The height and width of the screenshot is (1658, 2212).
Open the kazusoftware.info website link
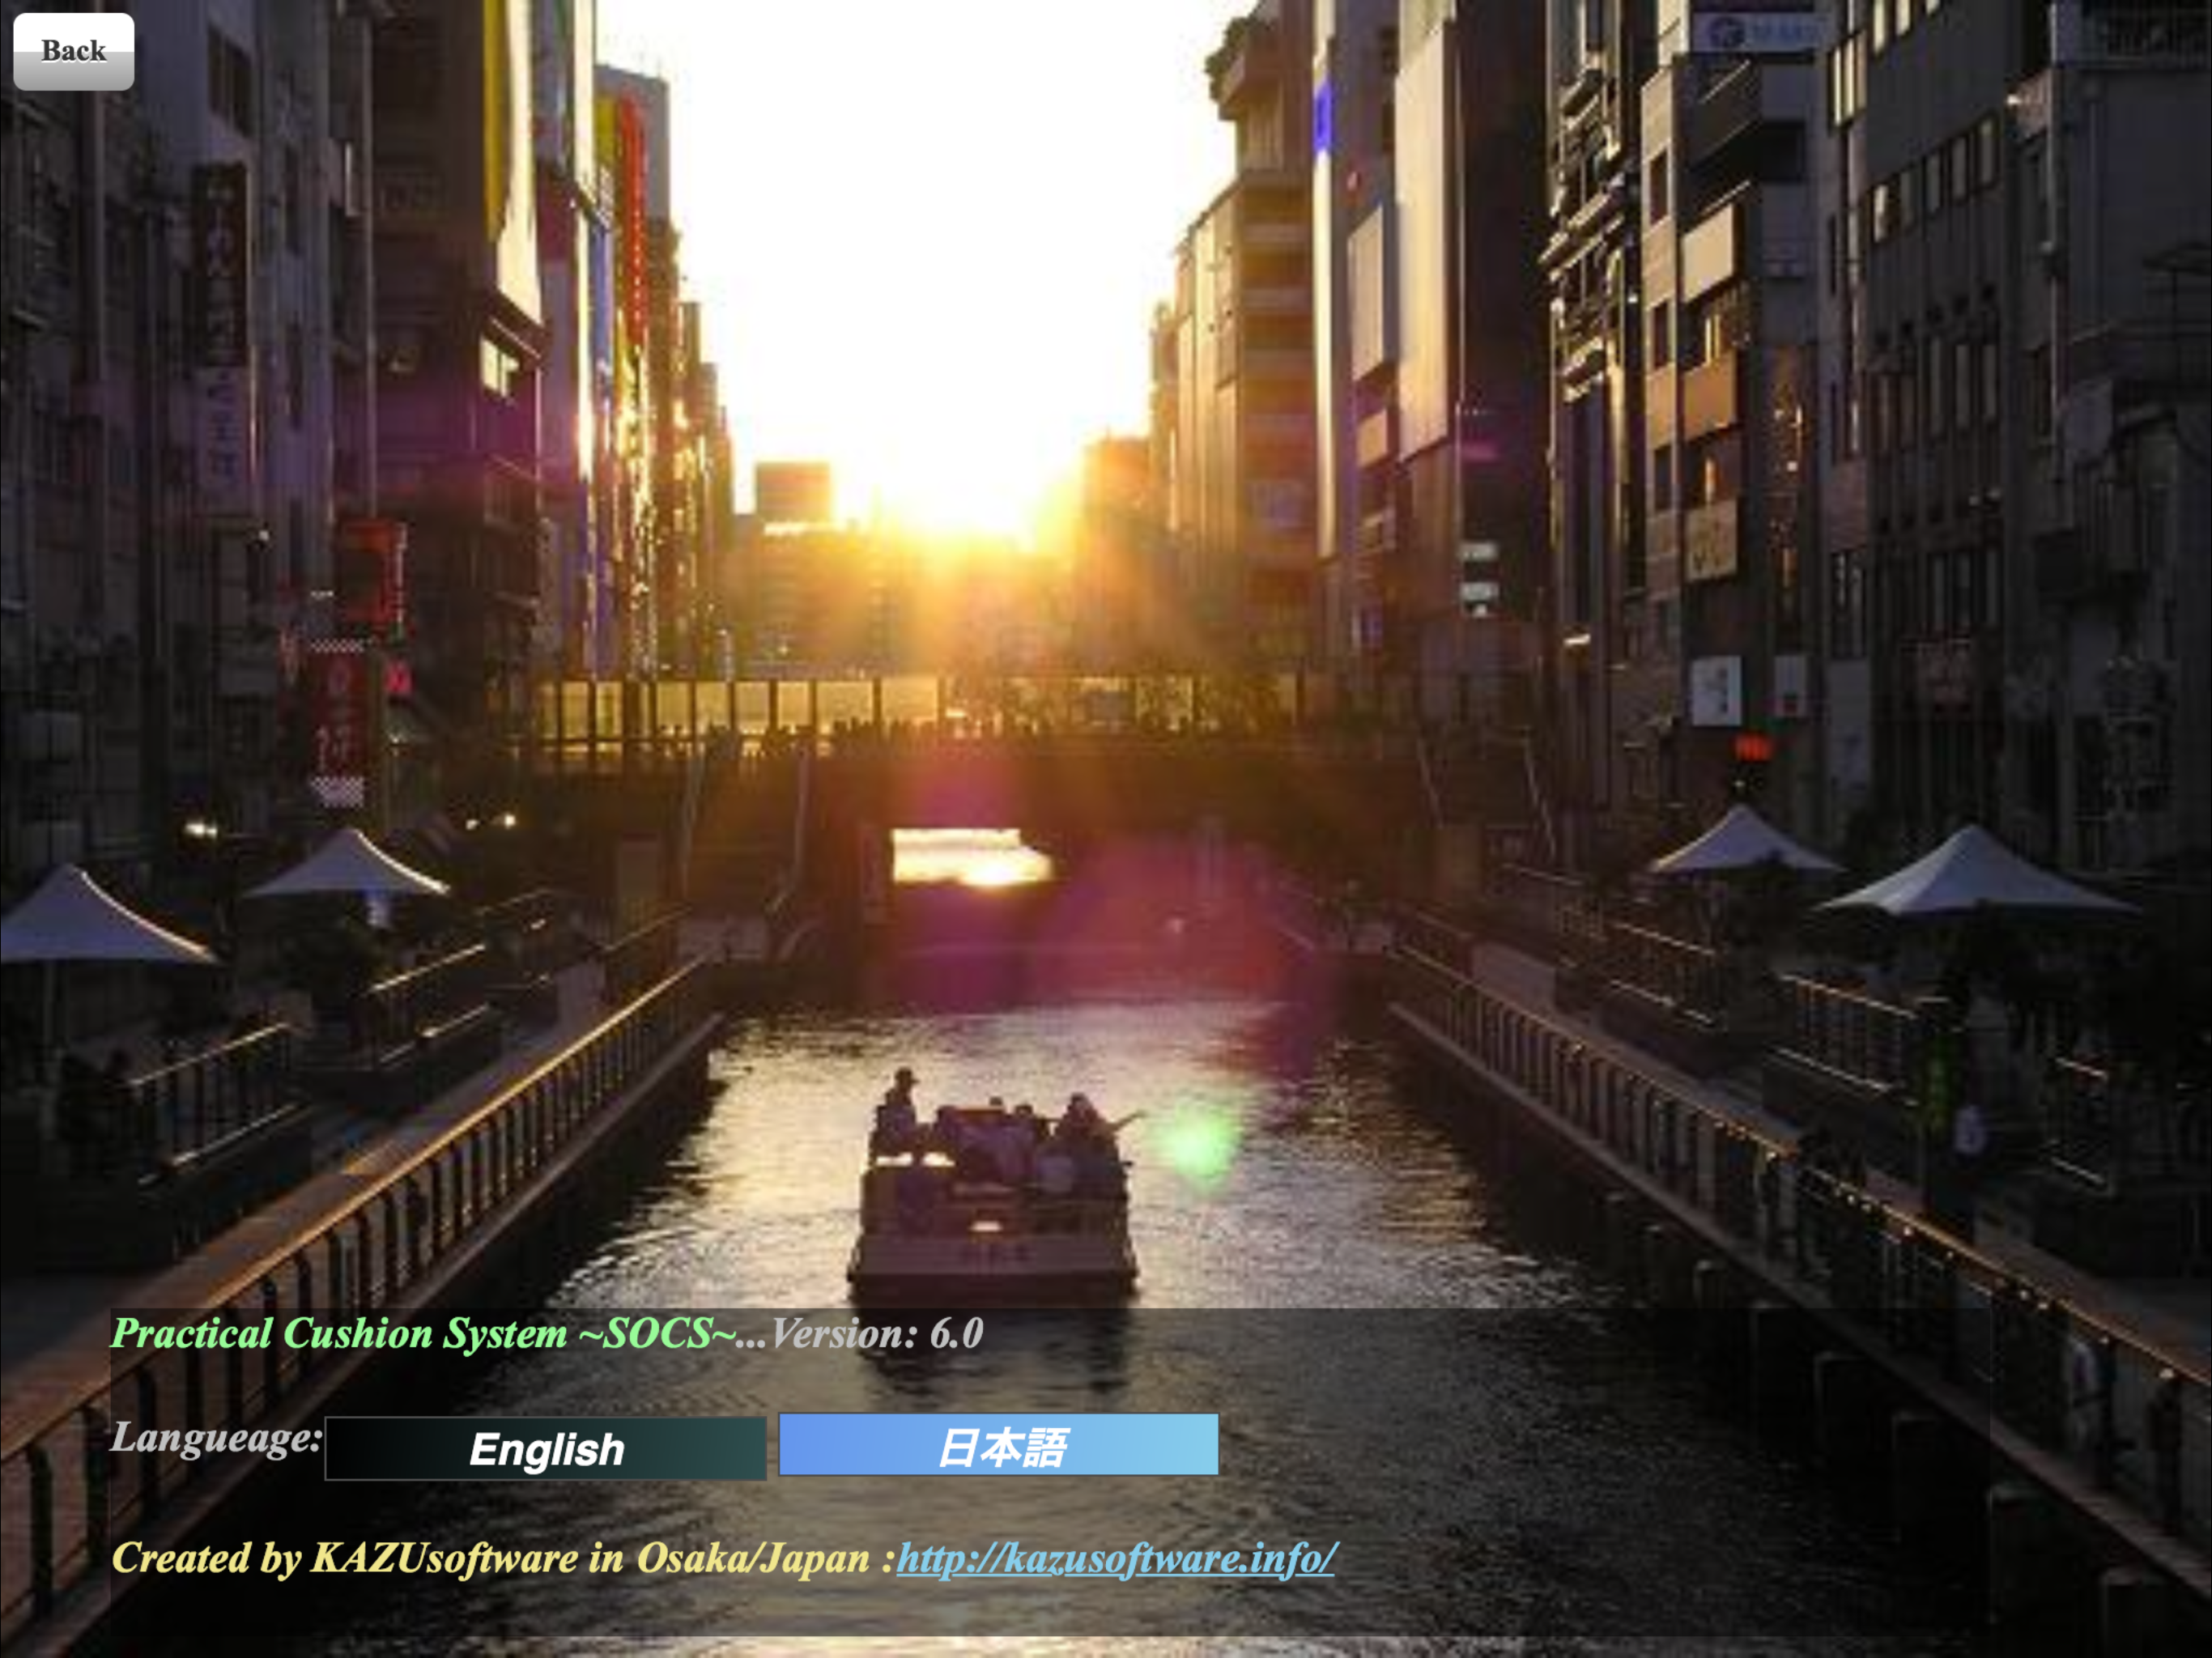point(1116,1558)
